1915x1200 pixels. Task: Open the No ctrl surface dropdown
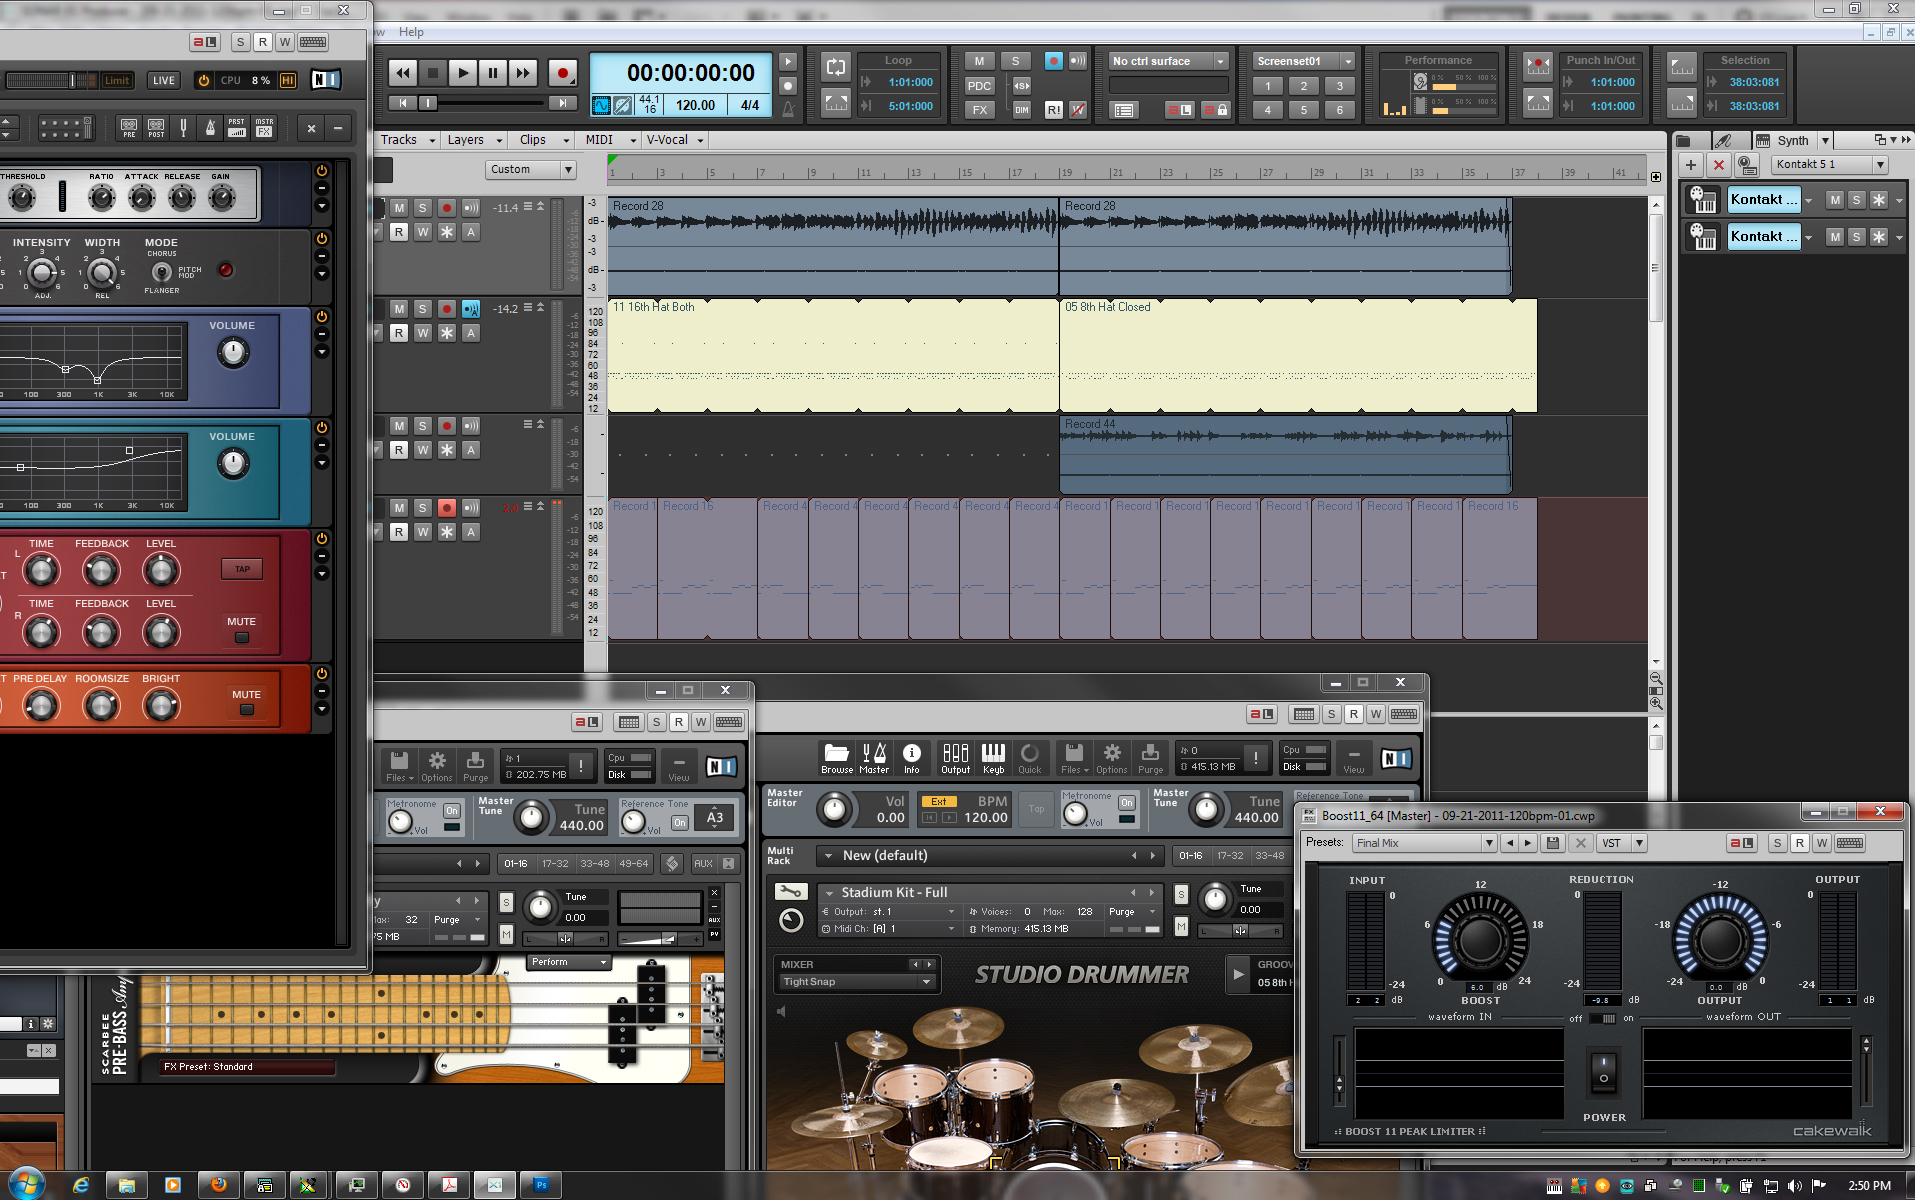point(1169,61)
